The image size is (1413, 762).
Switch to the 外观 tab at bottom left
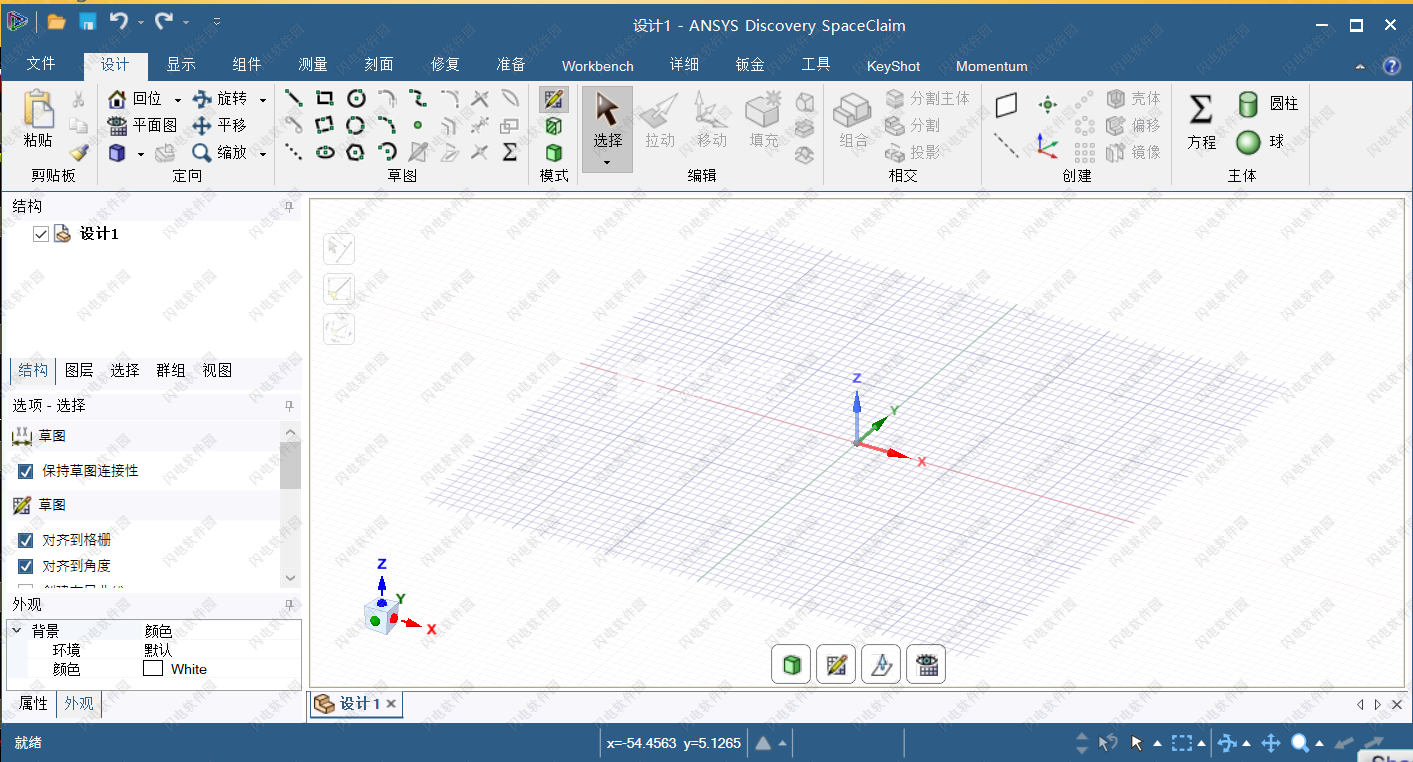pyautogui.click(x=79, y=704)
